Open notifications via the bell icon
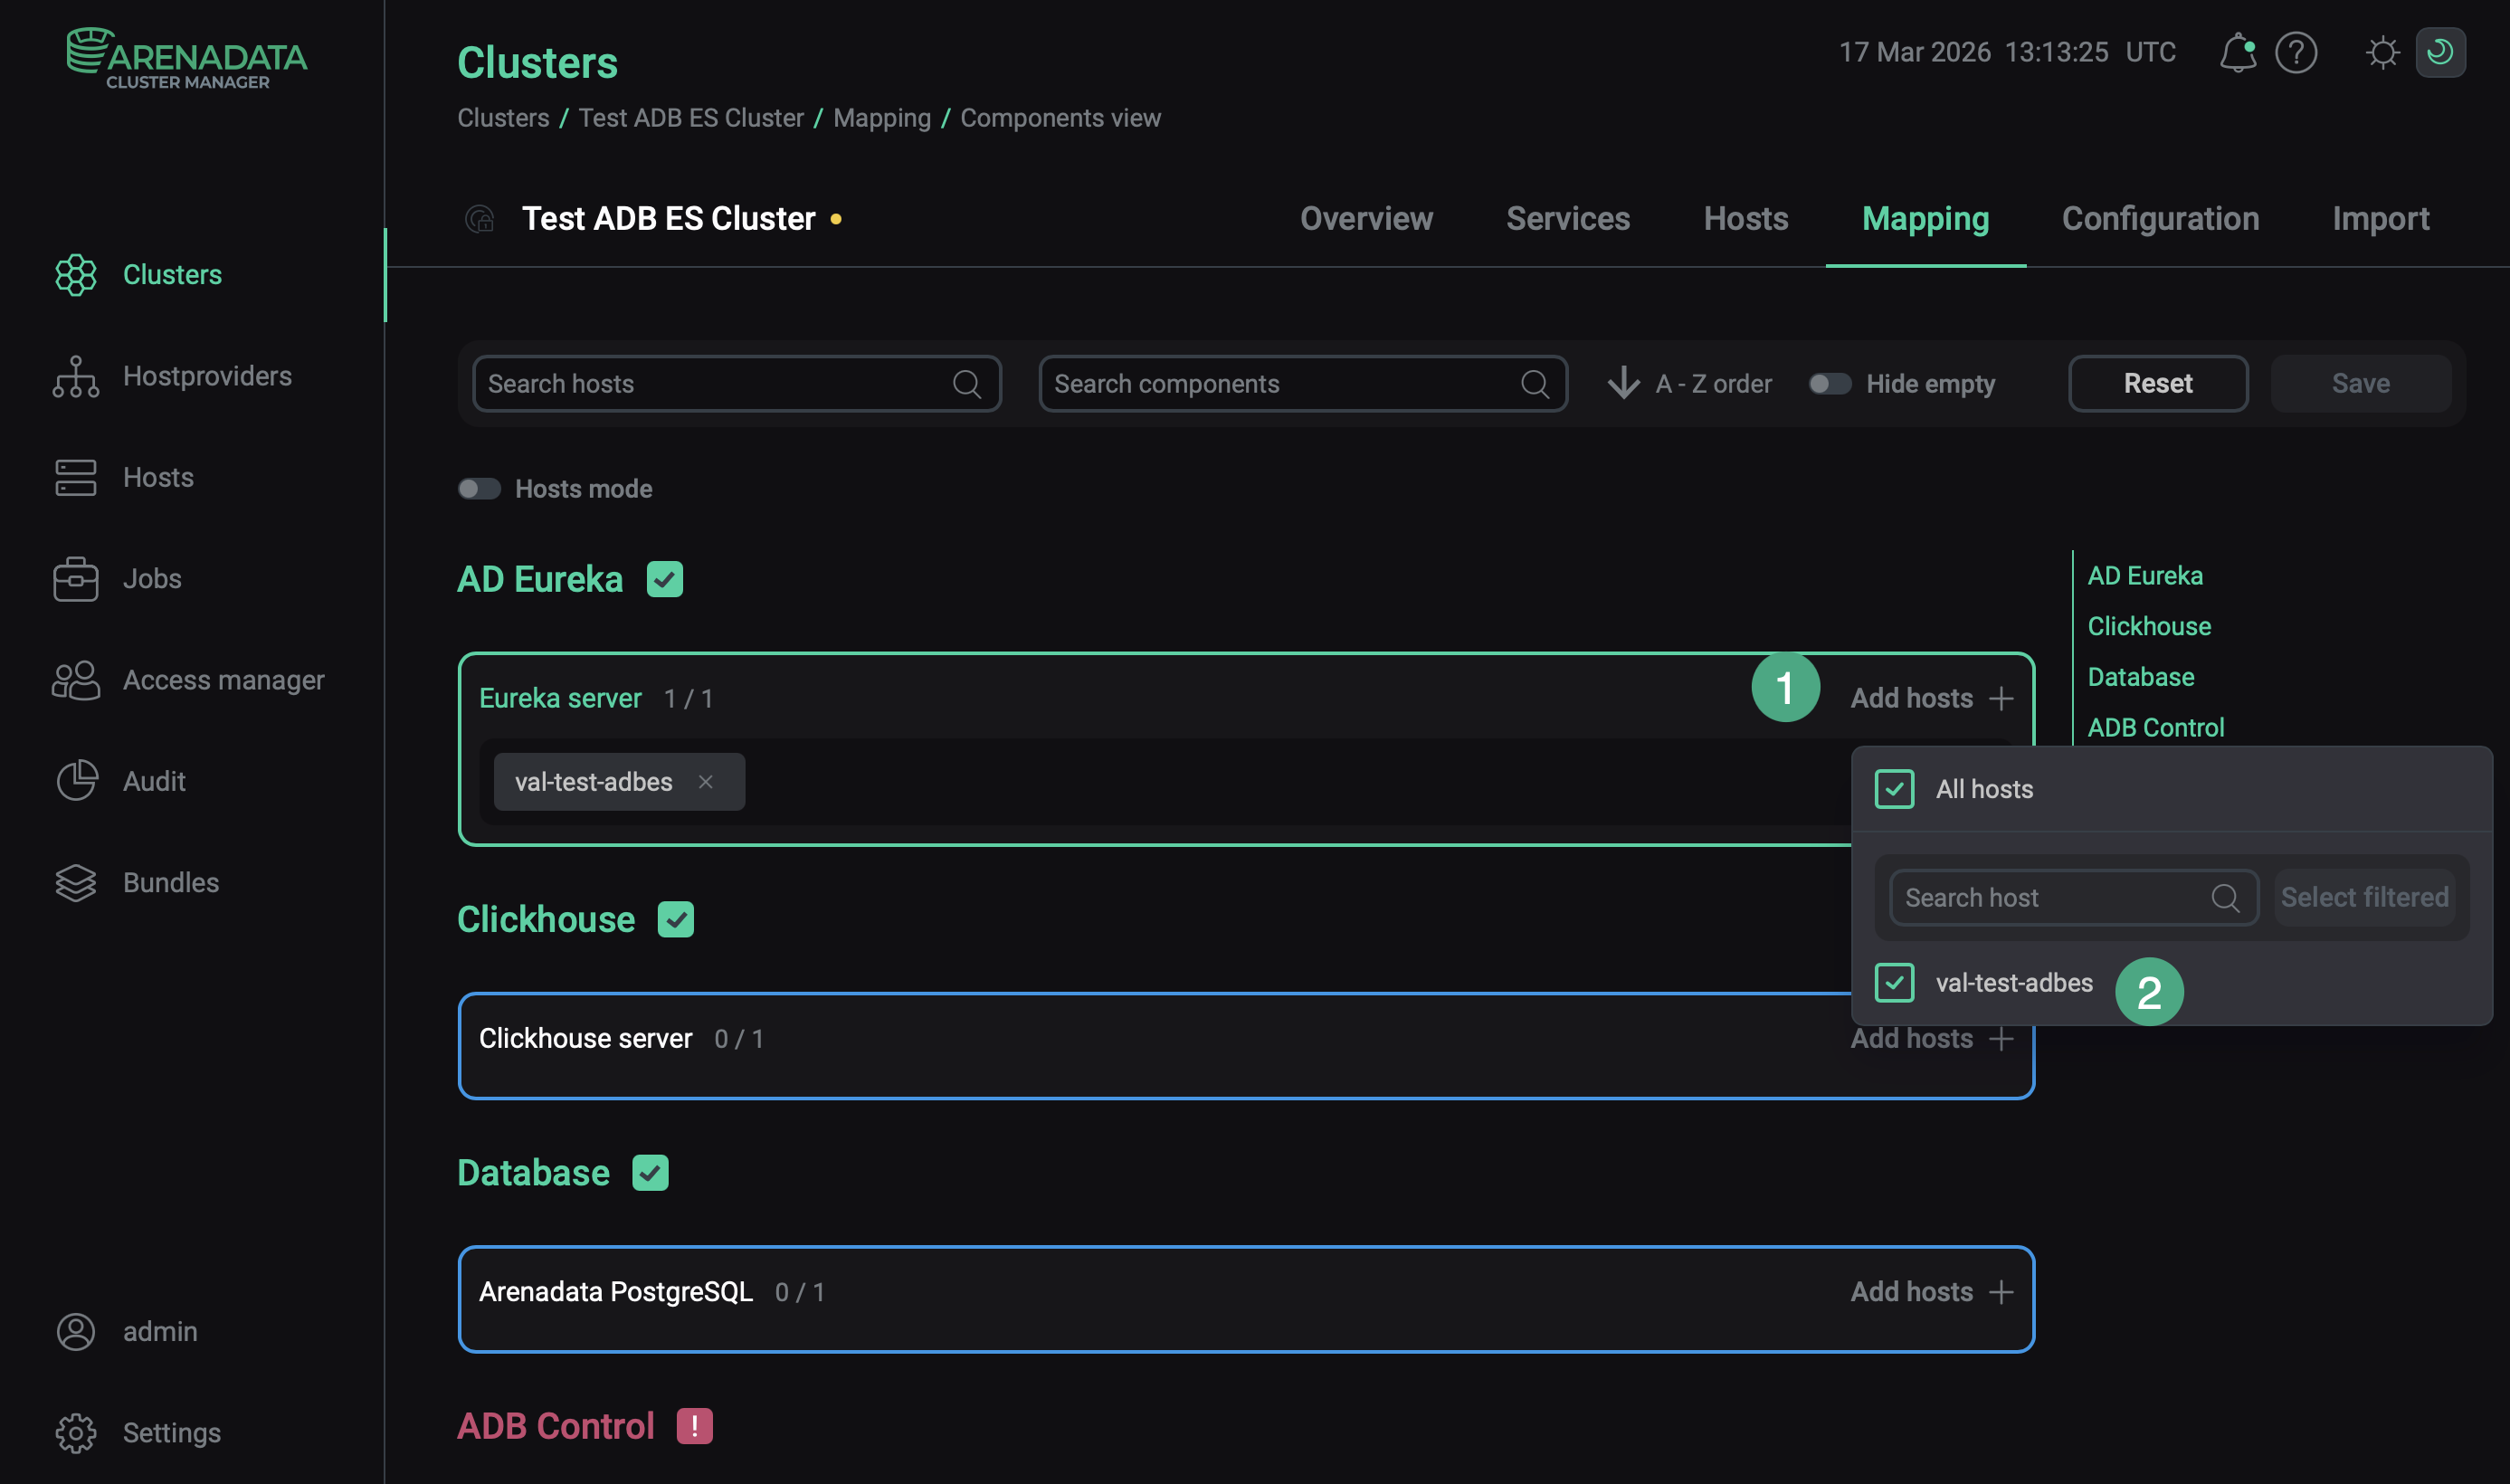 2238,53
